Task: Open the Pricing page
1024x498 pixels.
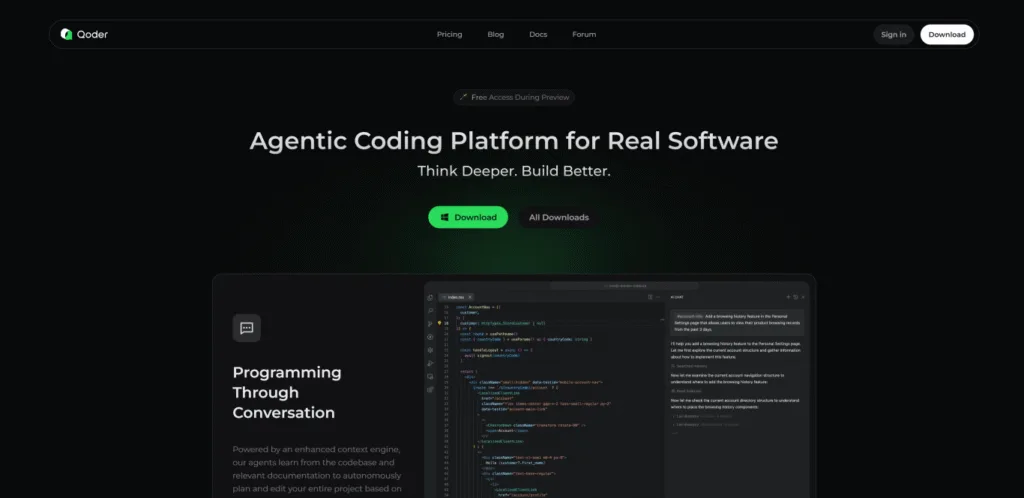Action: [449, 35]
